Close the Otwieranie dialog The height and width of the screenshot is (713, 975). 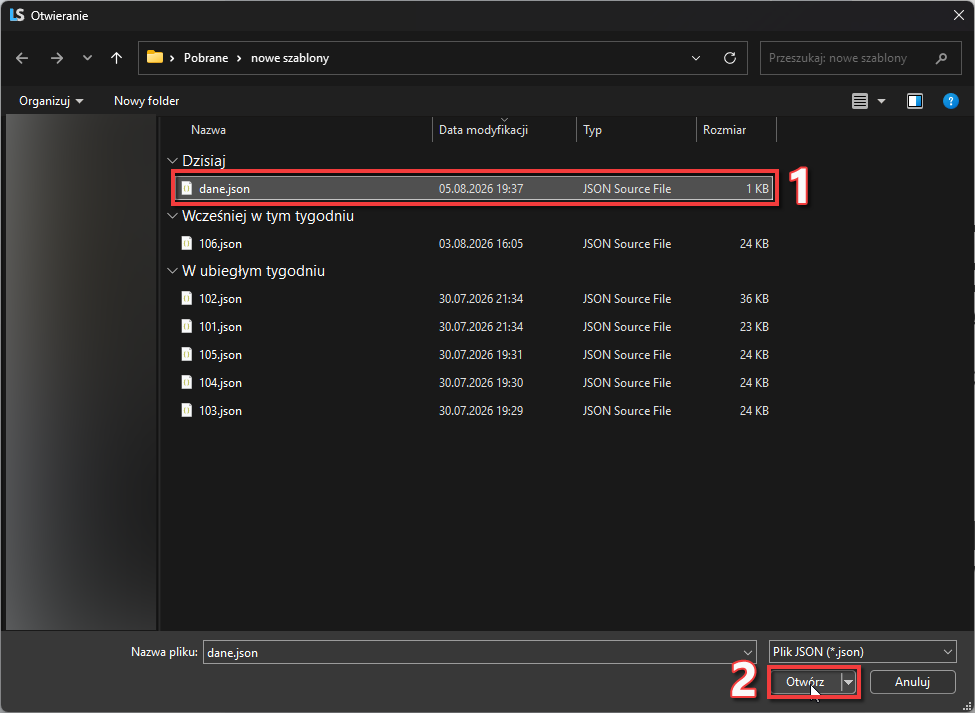click(x=959, y=16)
